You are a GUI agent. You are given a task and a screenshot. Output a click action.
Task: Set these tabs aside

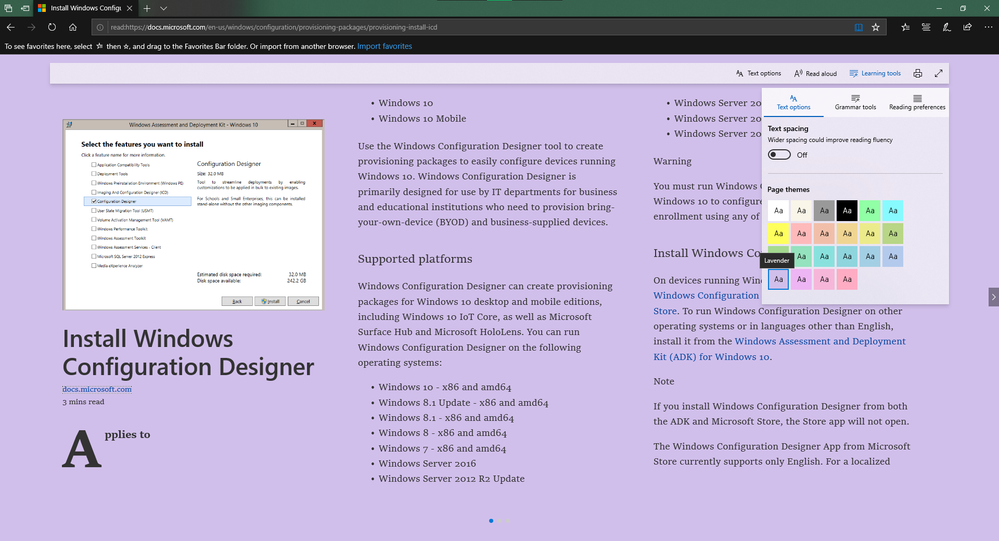pyautogui.click(x=25, y=8)
